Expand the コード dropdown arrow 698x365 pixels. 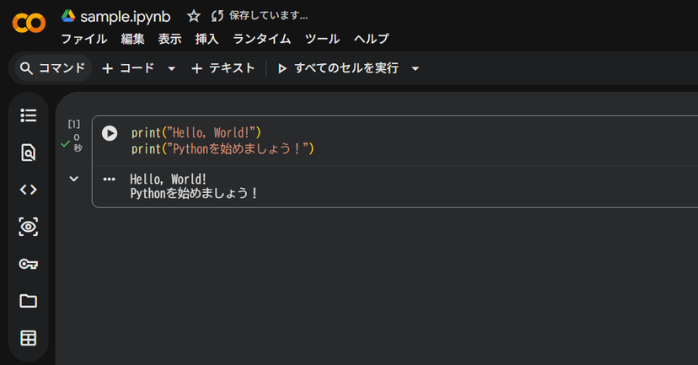click(171, 69)
